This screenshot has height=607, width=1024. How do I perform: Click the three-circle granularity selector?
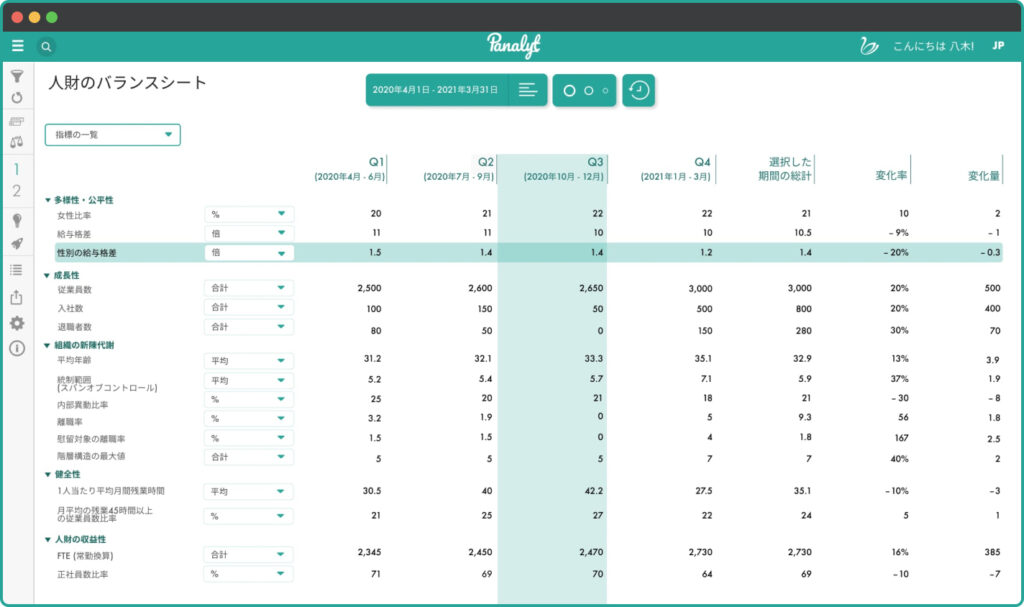point(584,90)
